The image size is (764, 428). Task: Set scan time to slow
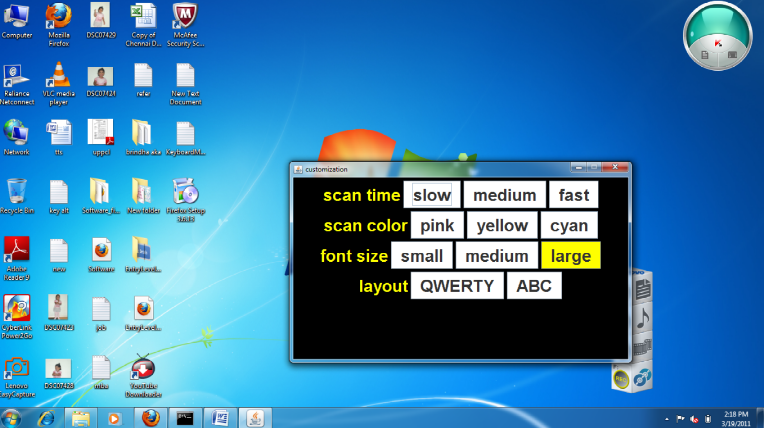tap(432, 196)
